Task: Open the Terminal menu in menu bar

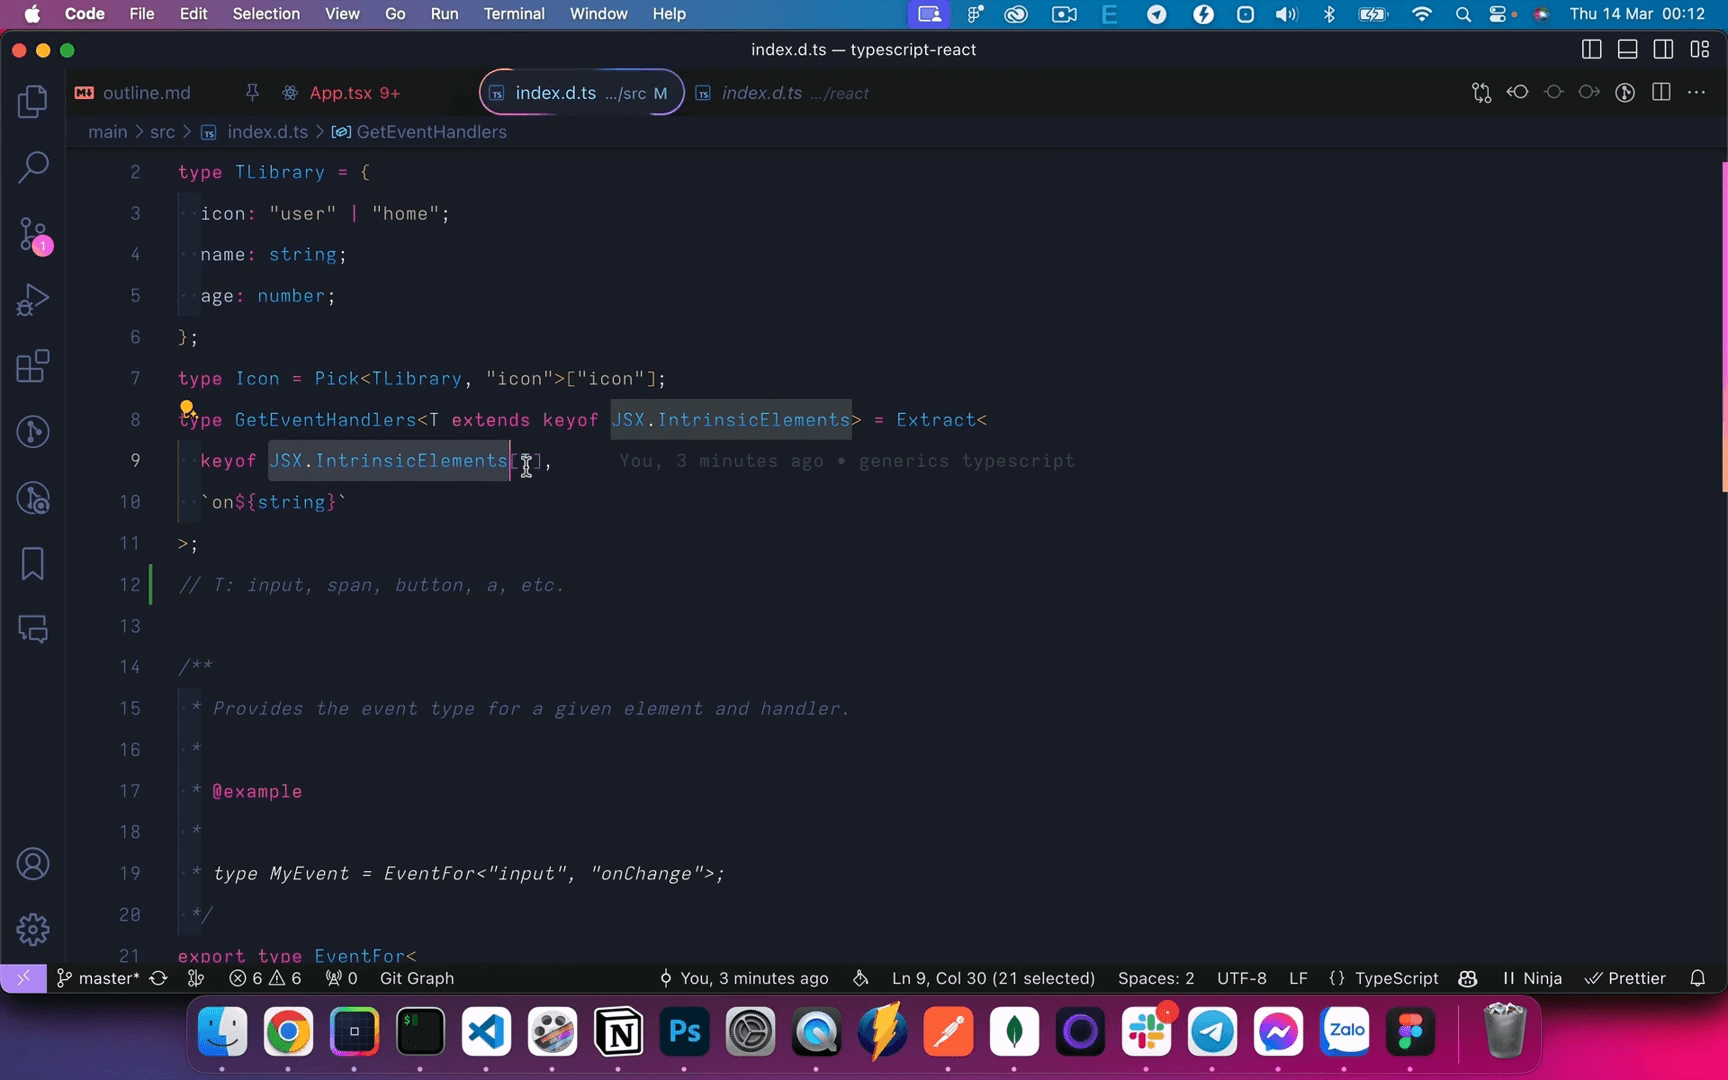Action: coord(514,14)
